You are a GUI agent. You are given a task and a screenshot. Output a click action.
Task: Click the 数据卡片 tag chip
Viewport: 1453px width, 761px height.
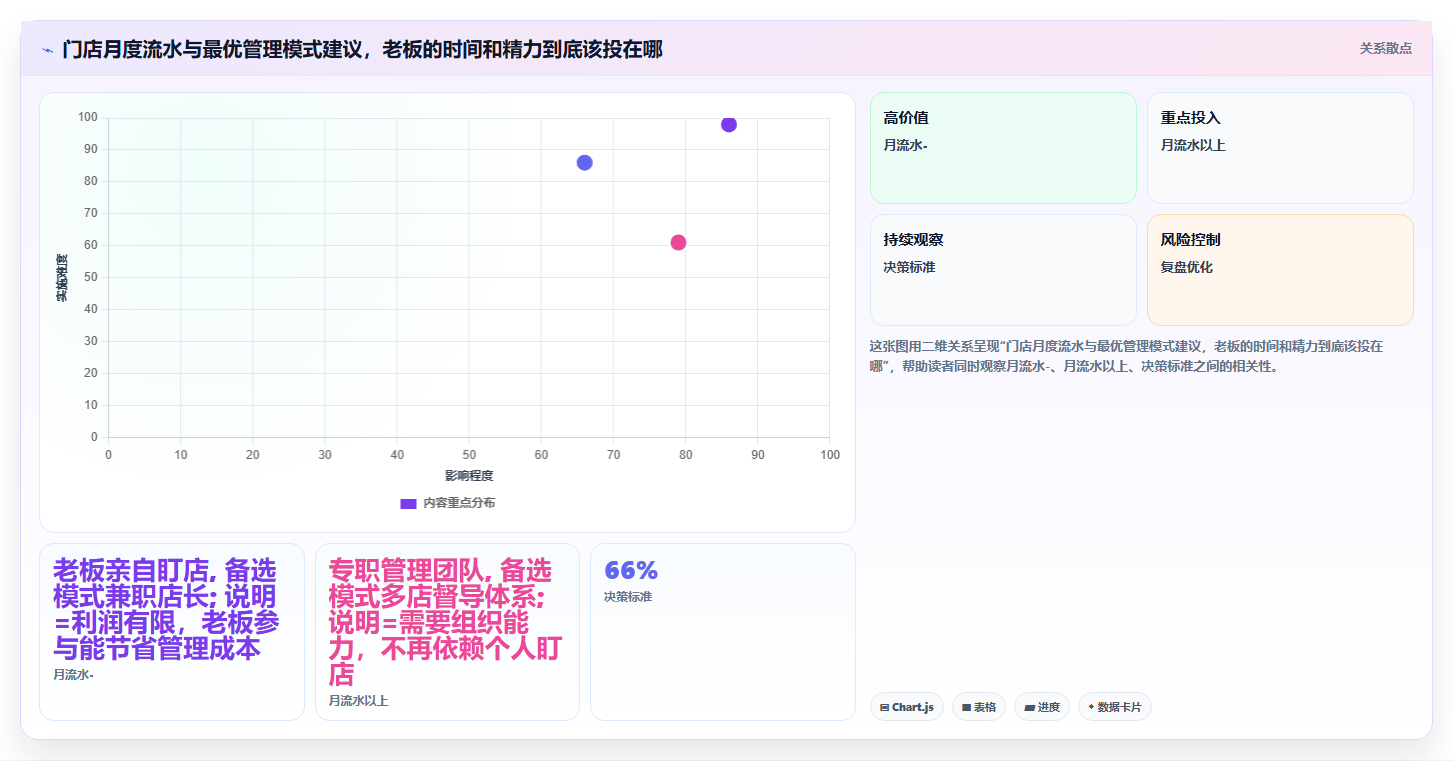[x=1115, y=707]
